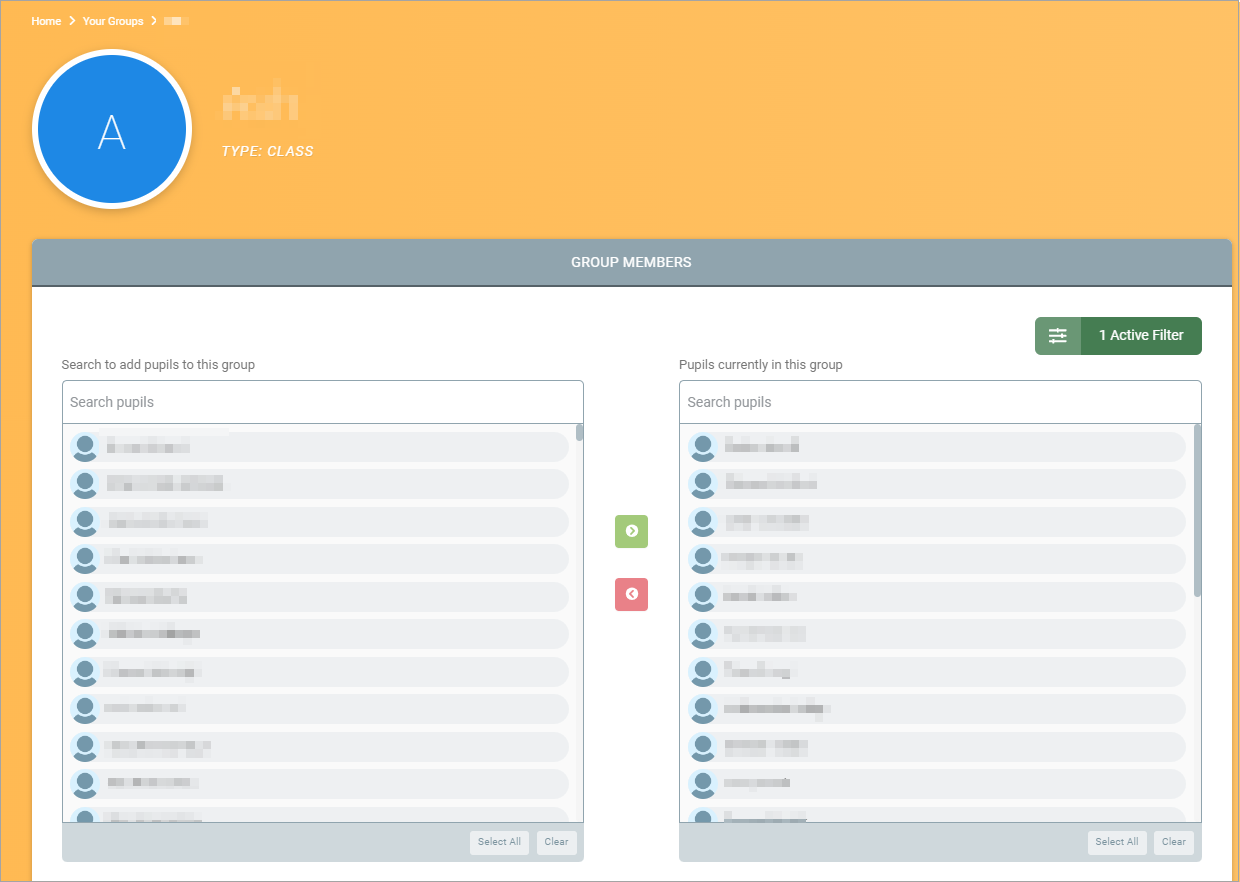1240x882 pixels.
Task: Click the GROUP MEMBERS header bar
Action: 631,262
